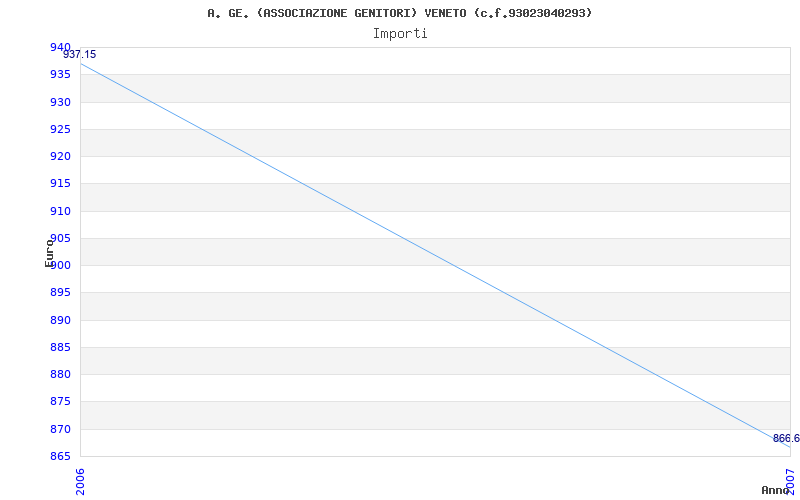
Task: Click the 937.15 data label
Action: (80, 55)
